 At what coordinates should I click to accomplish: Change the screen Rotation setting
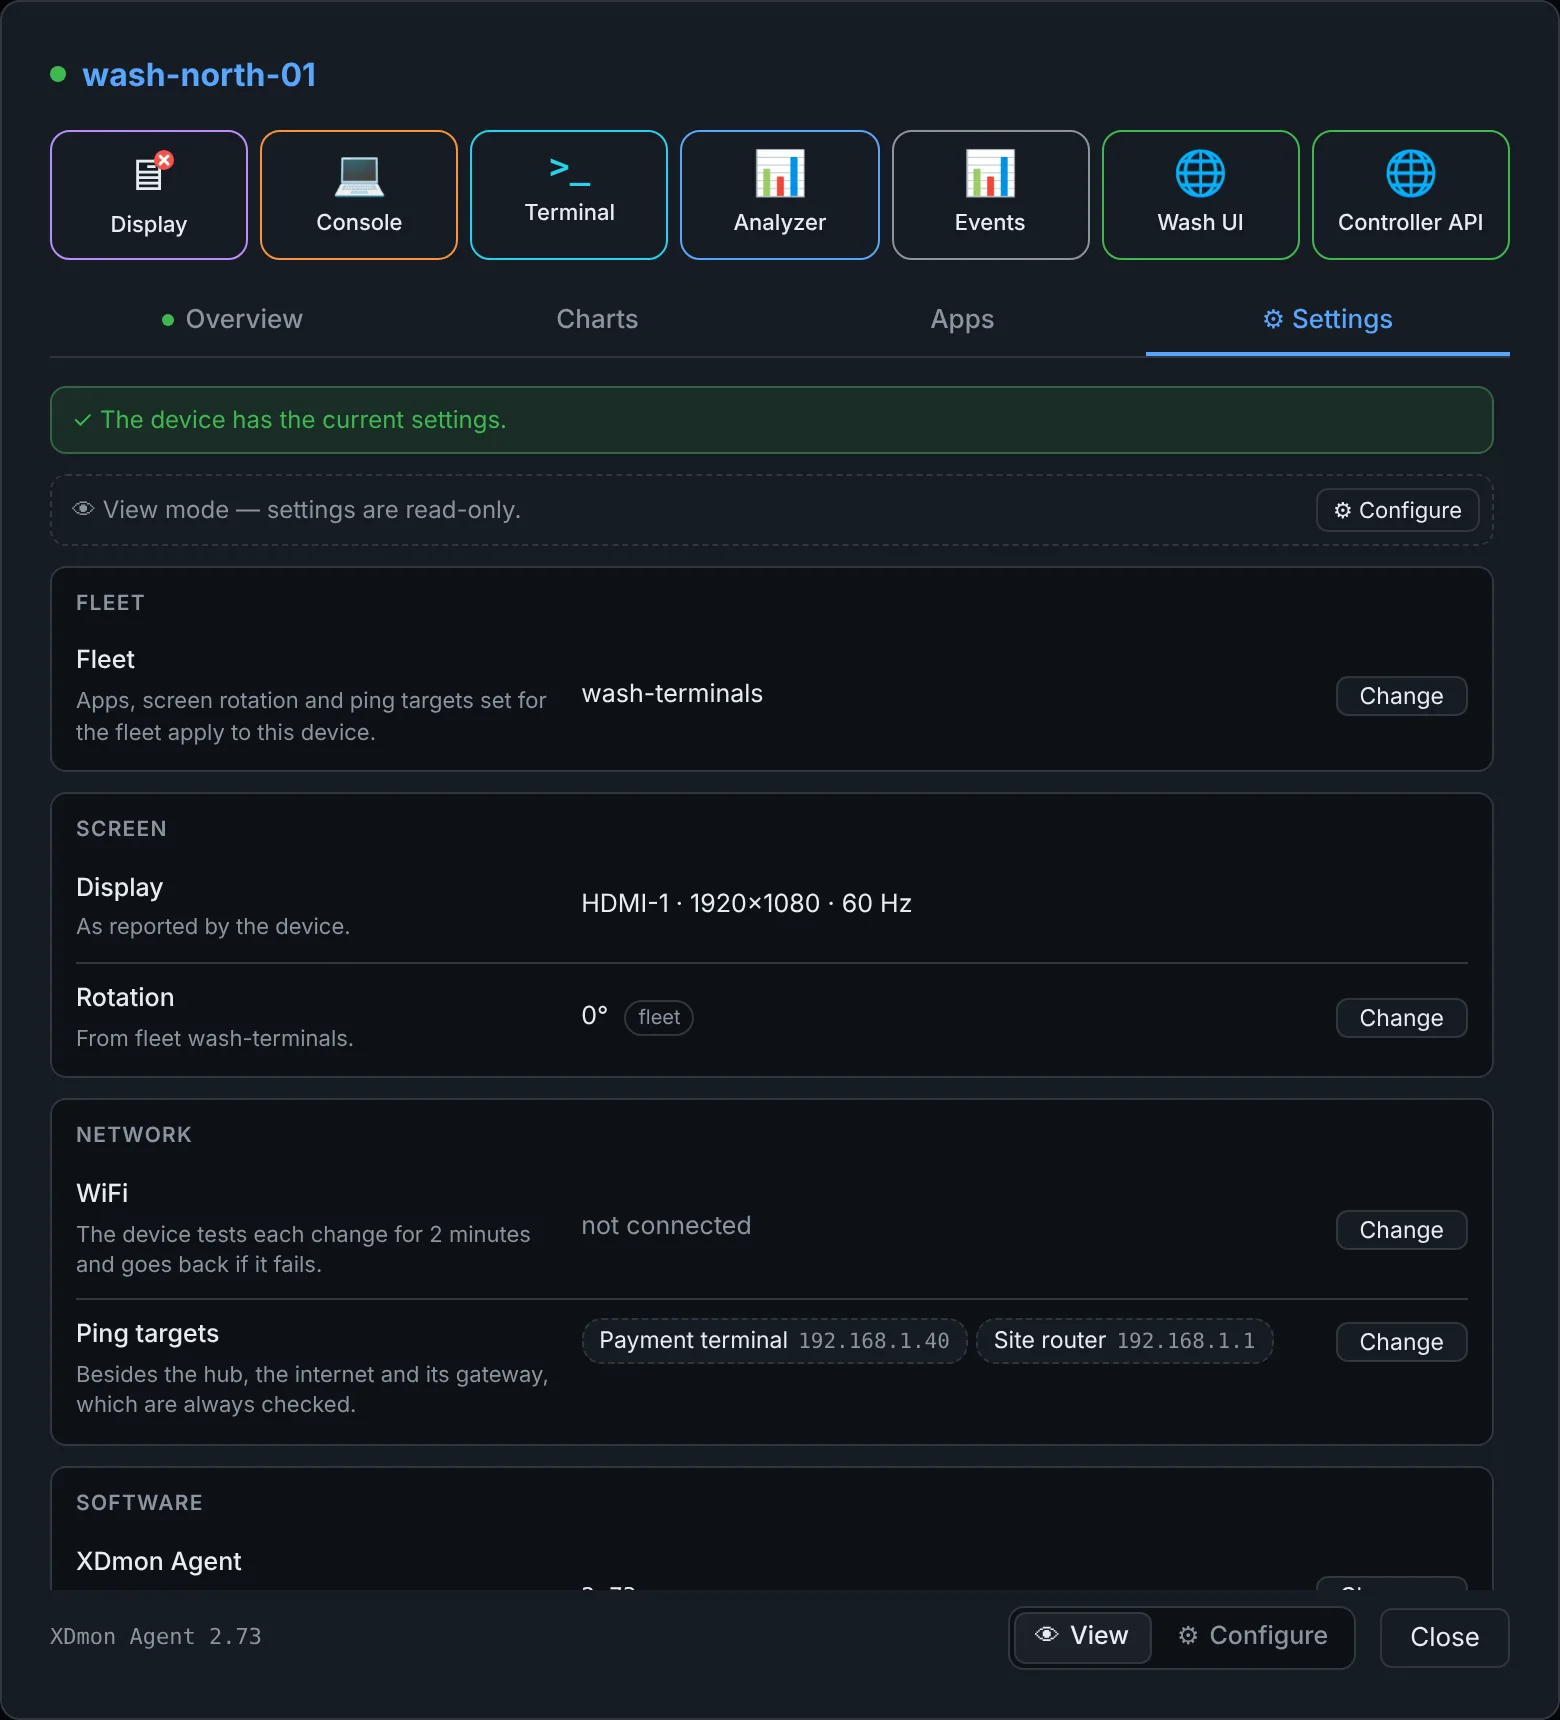click(x=1401, y=1018)
